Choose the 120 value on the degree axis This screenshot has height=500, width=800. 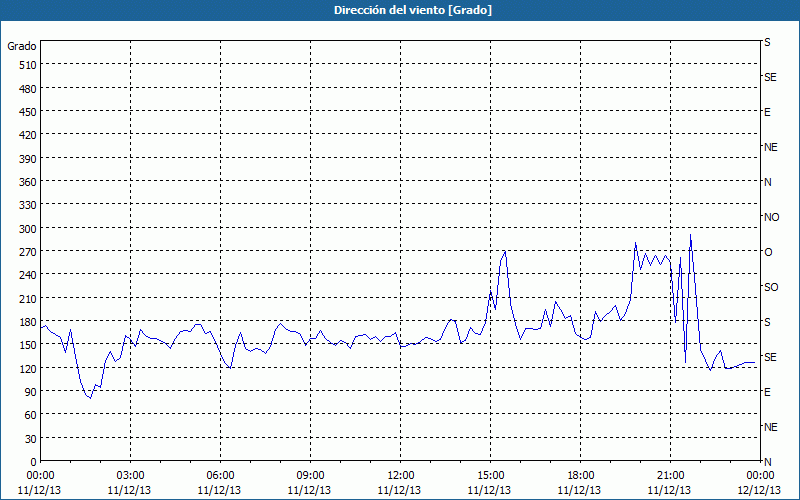click(28, 368)
